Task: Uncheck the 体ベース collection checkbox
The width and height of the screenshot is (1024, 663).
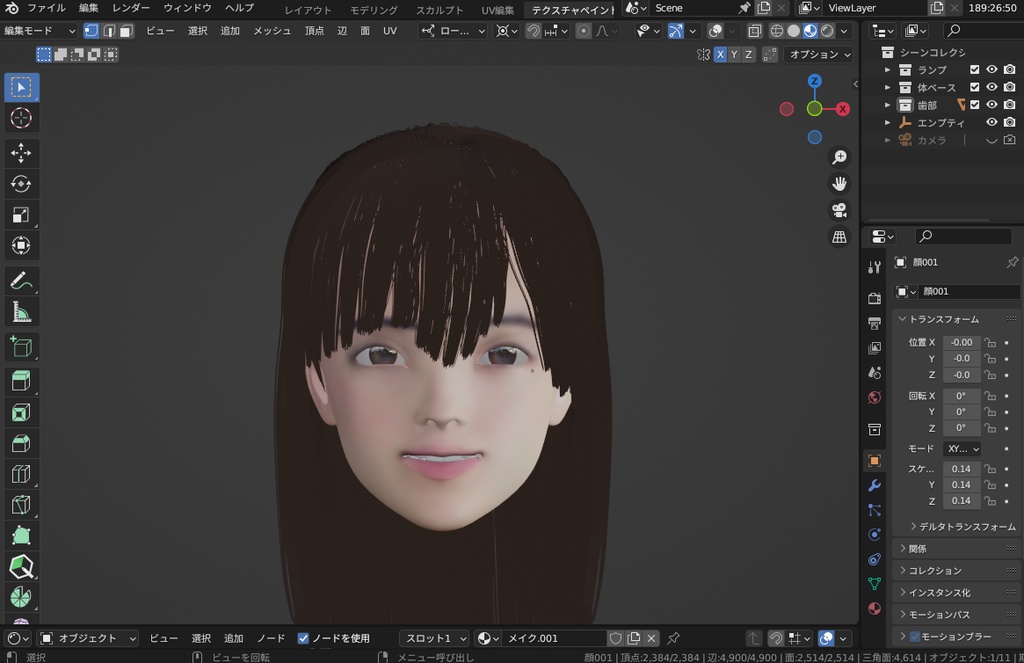Action: click(x=975, y=88)
